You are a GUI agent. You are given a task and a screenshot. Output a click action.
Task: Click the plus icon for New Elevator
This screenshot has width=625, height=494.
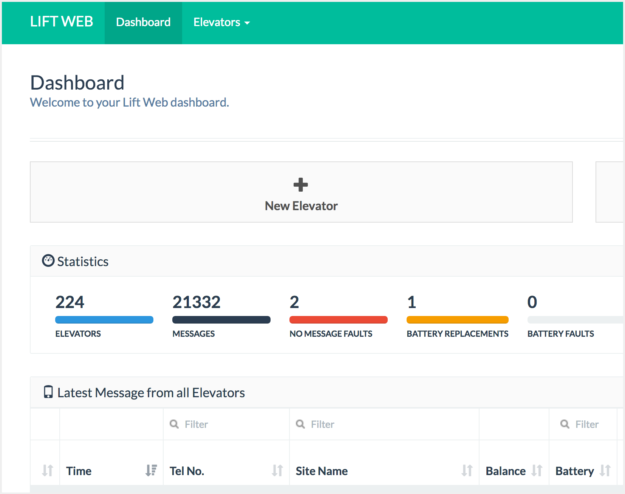(301, 184)
